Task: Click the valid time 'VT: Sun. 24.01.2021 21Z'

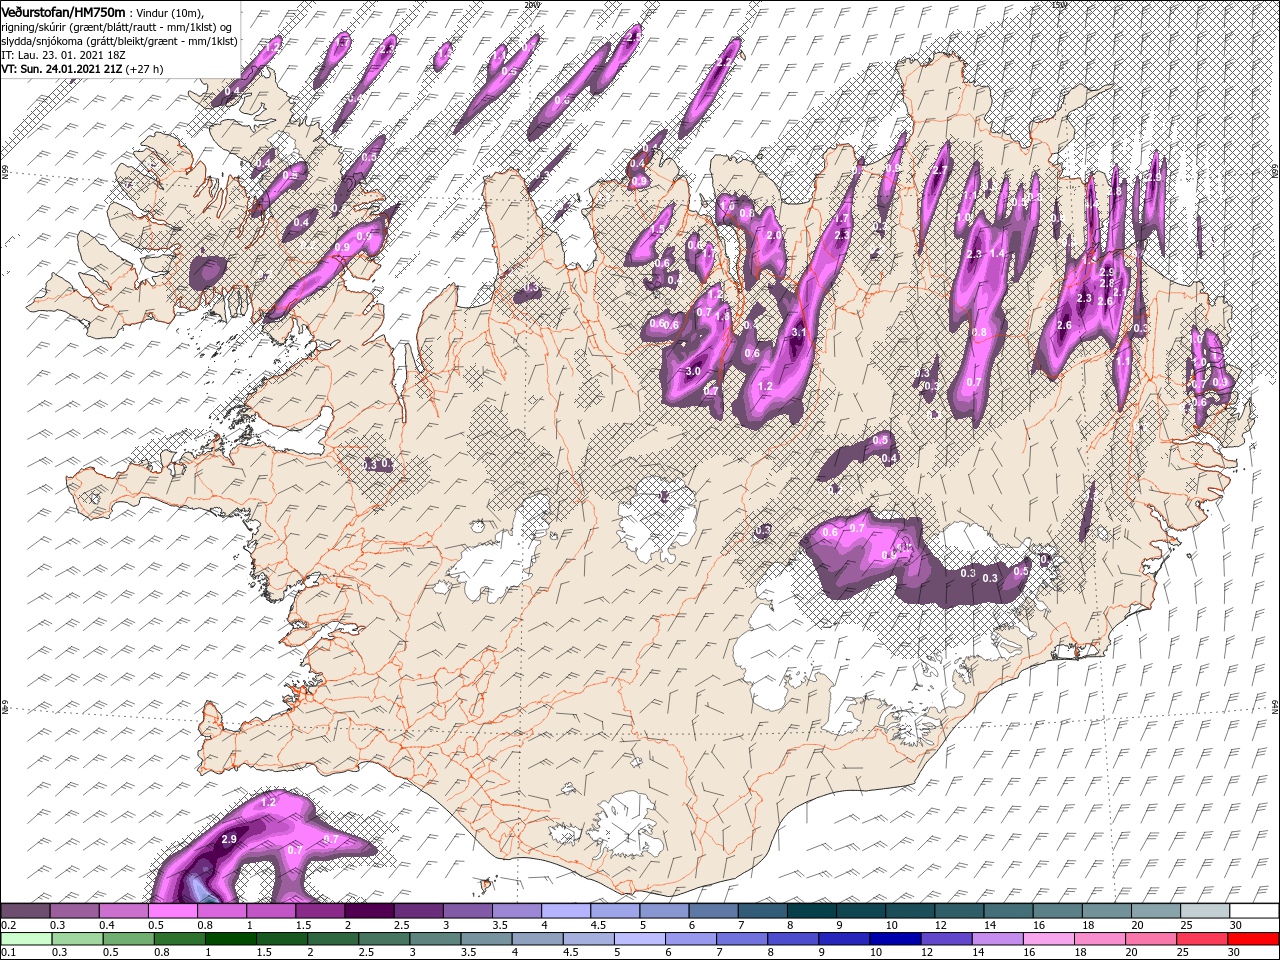Action: point(62,69)
